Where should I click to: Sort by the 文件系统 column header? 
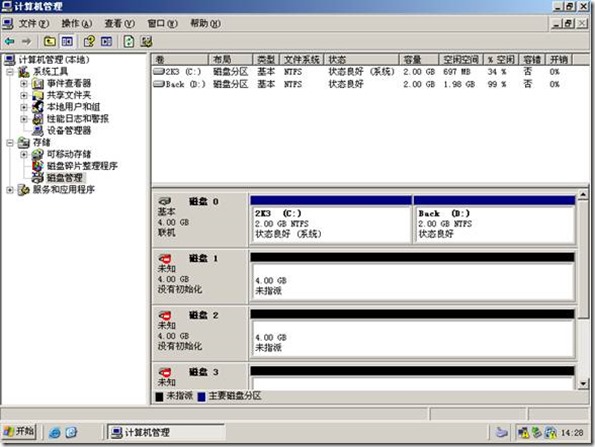coord(302,60)
